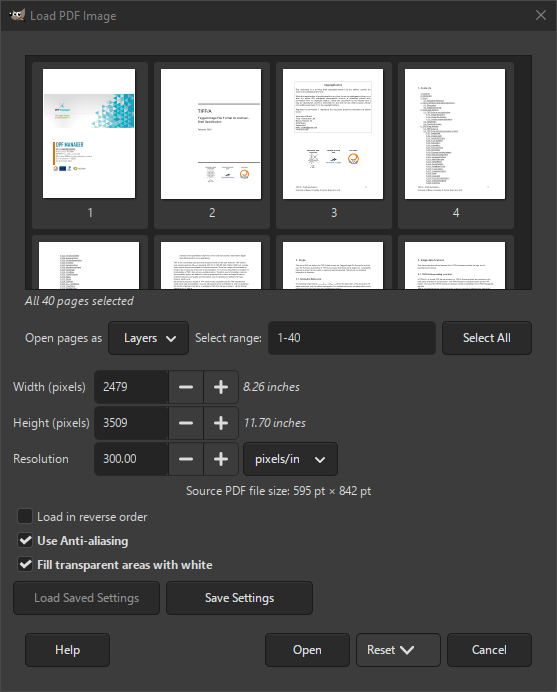This screenshot has width=557, height=692.
Task: Click the Source PDF file size text
Action: (x=278, y=491)
